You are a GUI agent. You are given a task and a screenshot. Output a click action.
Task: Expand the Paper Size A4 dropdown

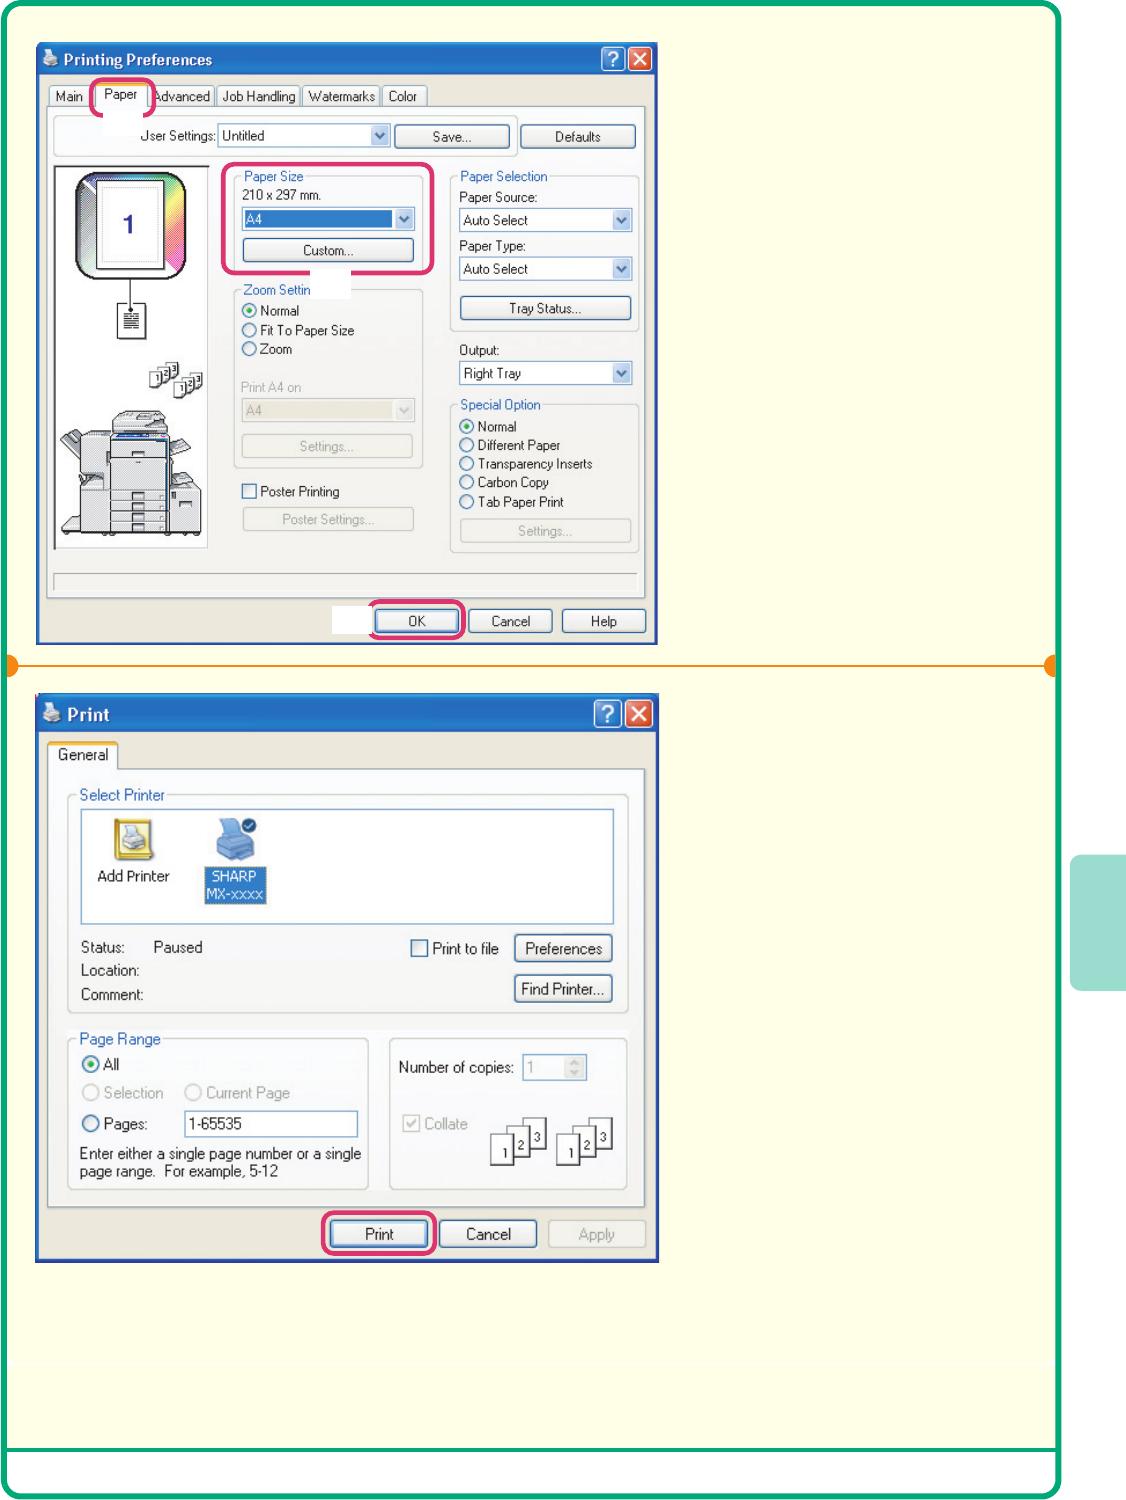[x=404, y=219]
